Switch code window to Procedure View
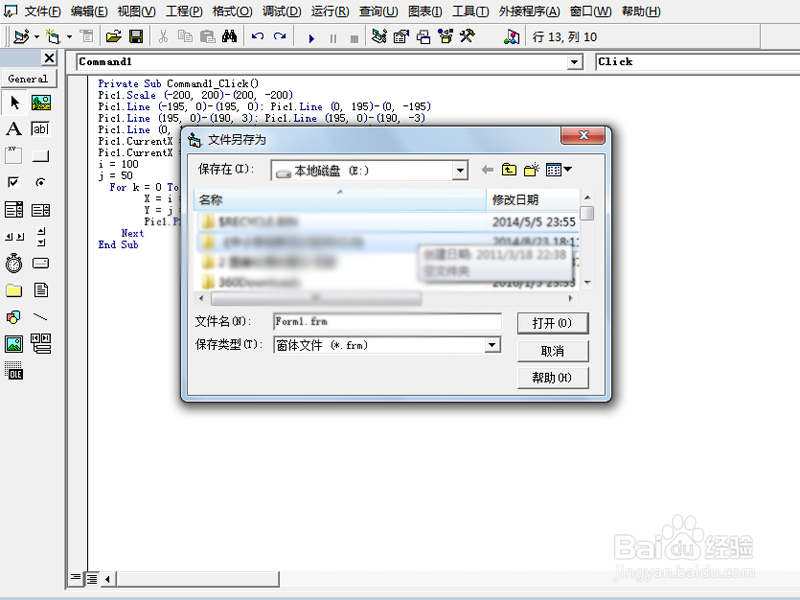The image size is (800, 600). [x=76, y=579]
